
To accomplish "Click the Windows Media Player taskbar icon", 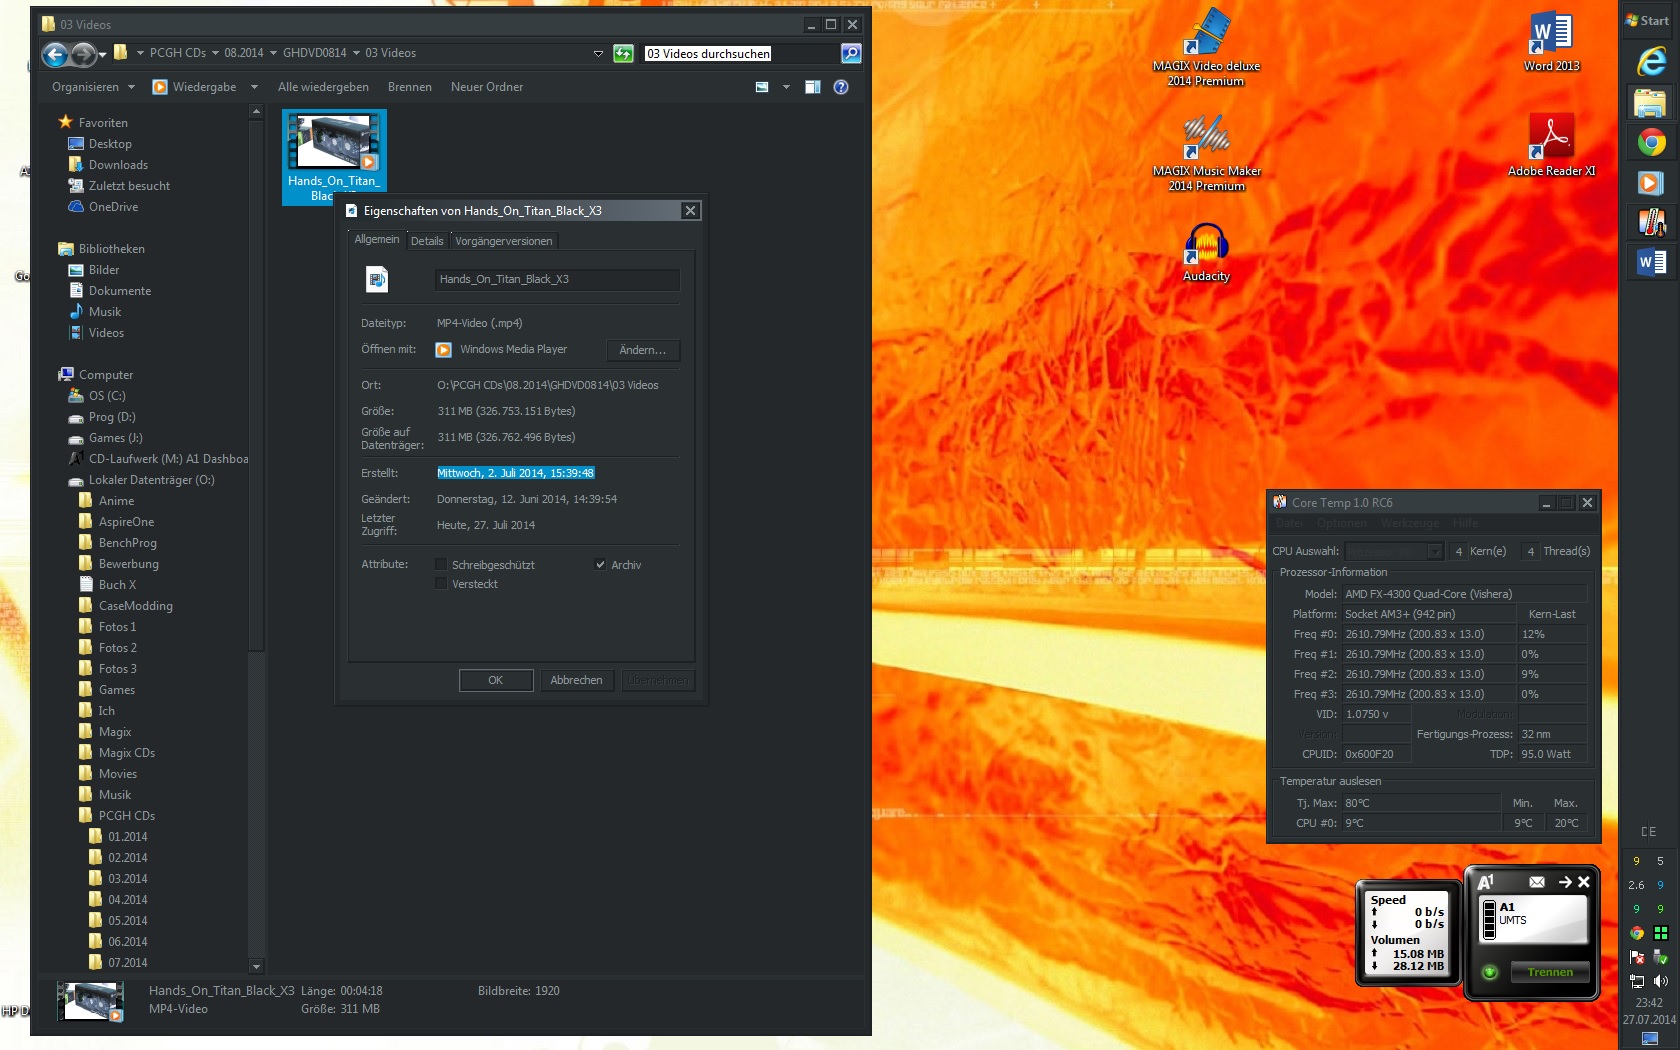I will click(1651, 183).
